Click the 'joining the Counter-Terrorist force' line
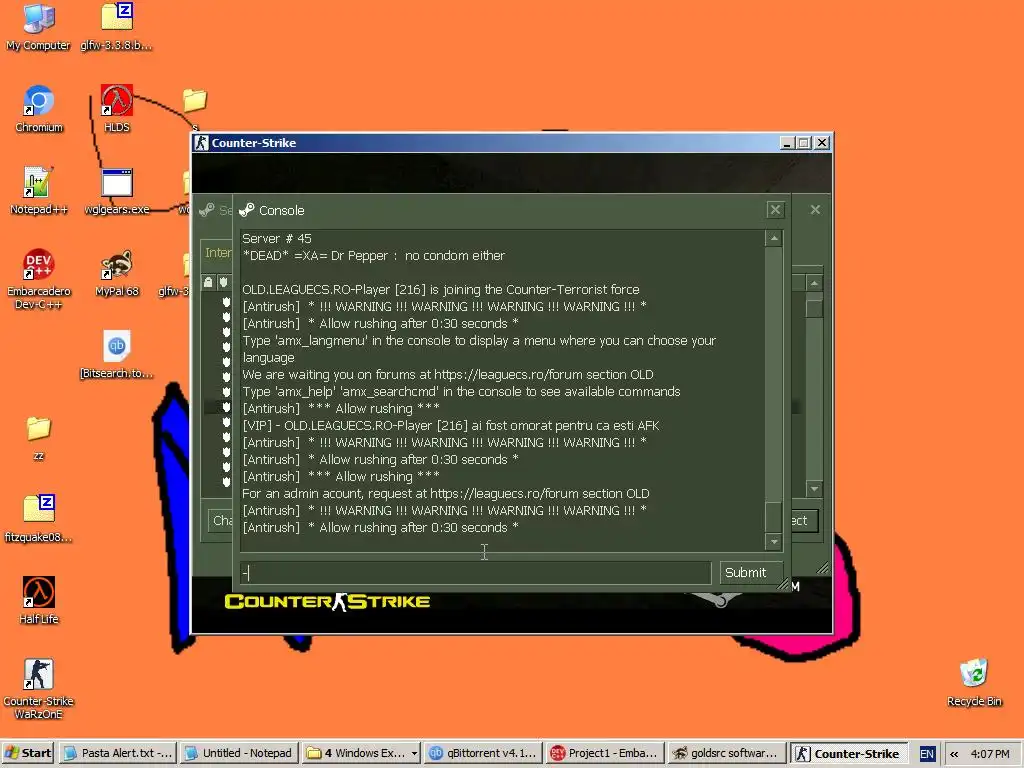This screenshot has width=1024, height=768. coord(441,289)
